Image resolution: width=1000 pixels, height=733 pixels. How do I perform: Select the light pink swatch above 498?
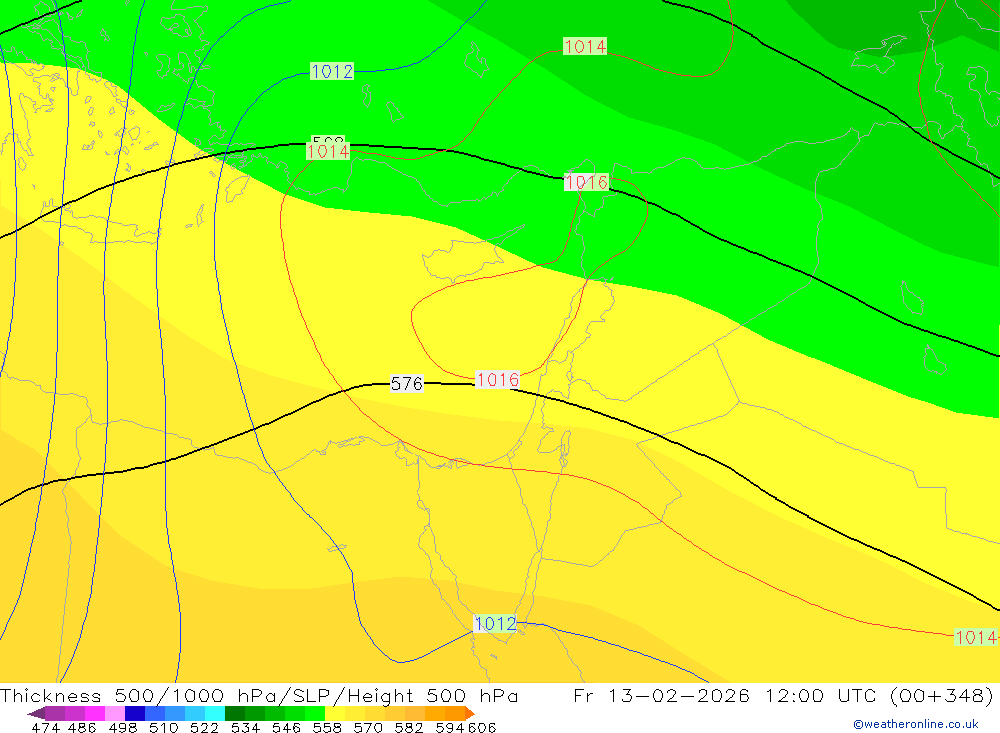(x=115, y=713)
